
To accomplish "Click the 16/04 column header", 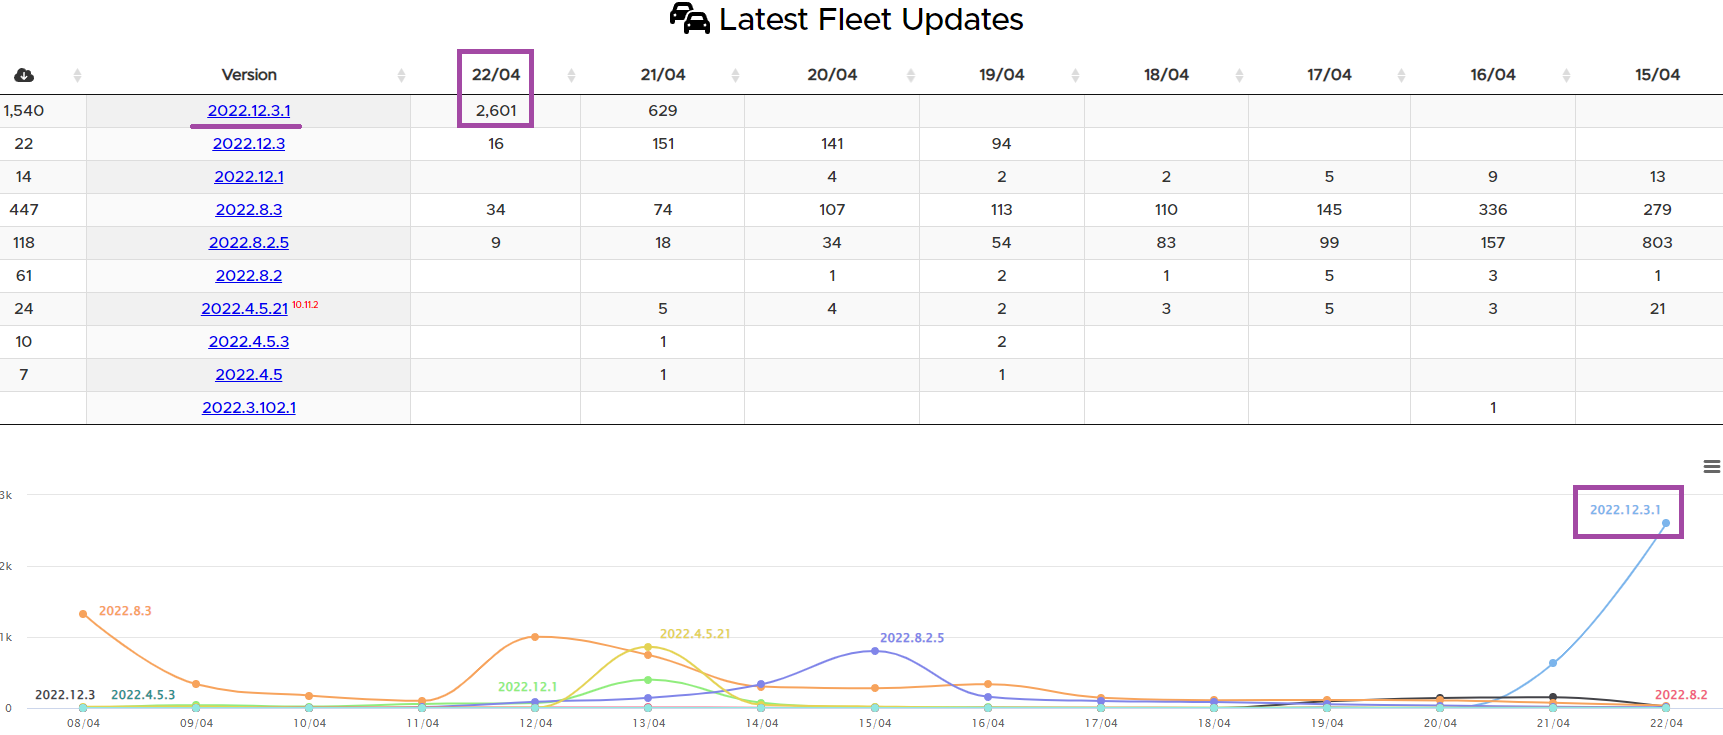I will 1492,75.
